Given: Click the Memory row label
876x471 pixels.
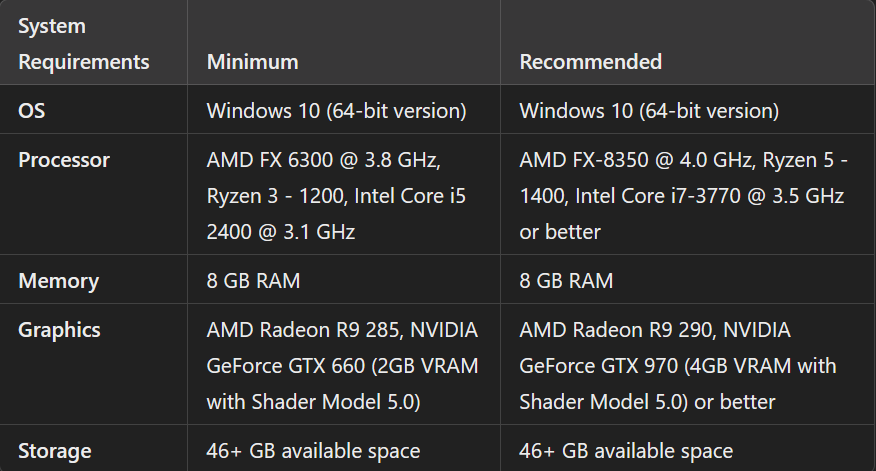Looking at the screenshot, I should (58, 281).
